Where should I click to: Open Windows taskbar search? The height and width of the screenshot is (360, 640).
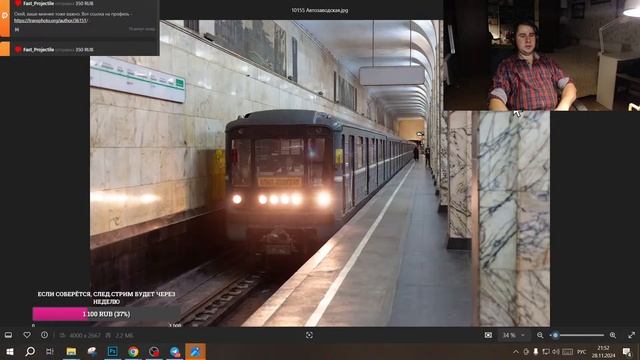click(x=30, y=351)
